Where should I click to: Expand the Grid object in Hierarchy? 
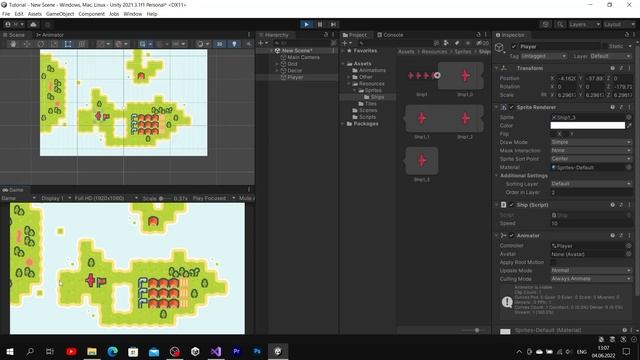[277, 64]
